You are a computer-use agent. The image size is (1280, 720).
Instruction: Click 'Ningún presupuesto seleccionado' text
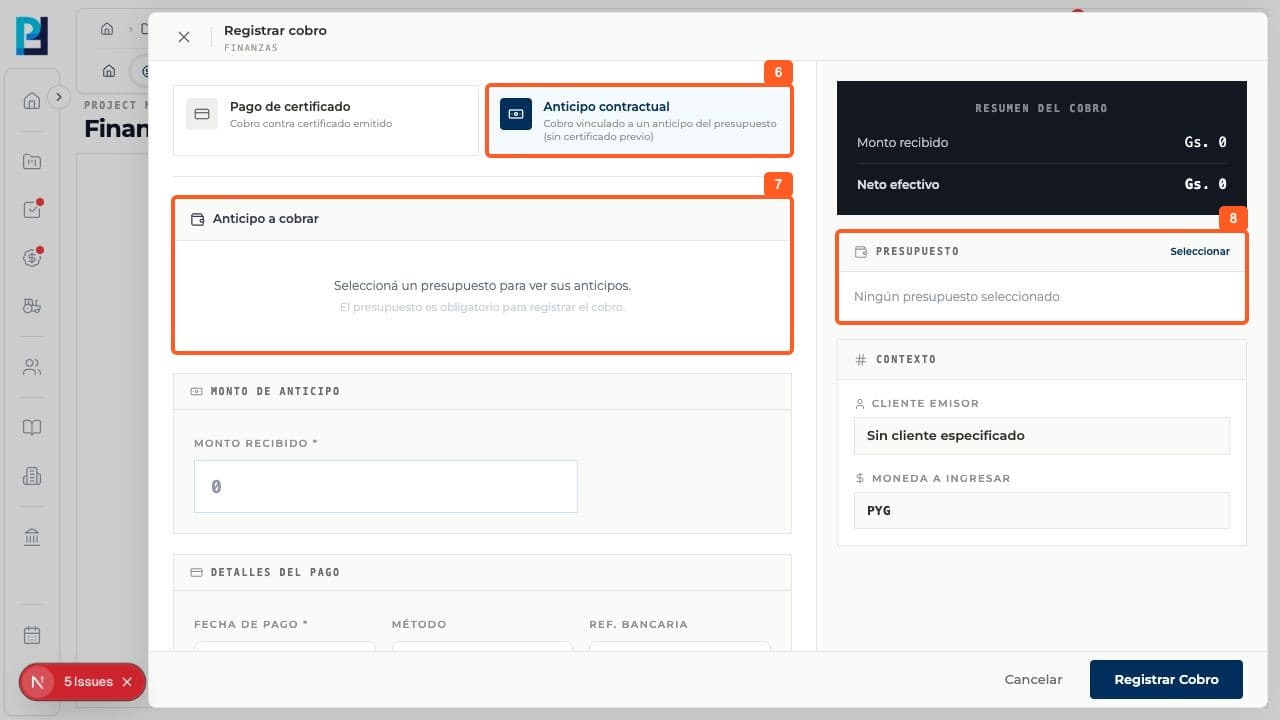[956, 297]
